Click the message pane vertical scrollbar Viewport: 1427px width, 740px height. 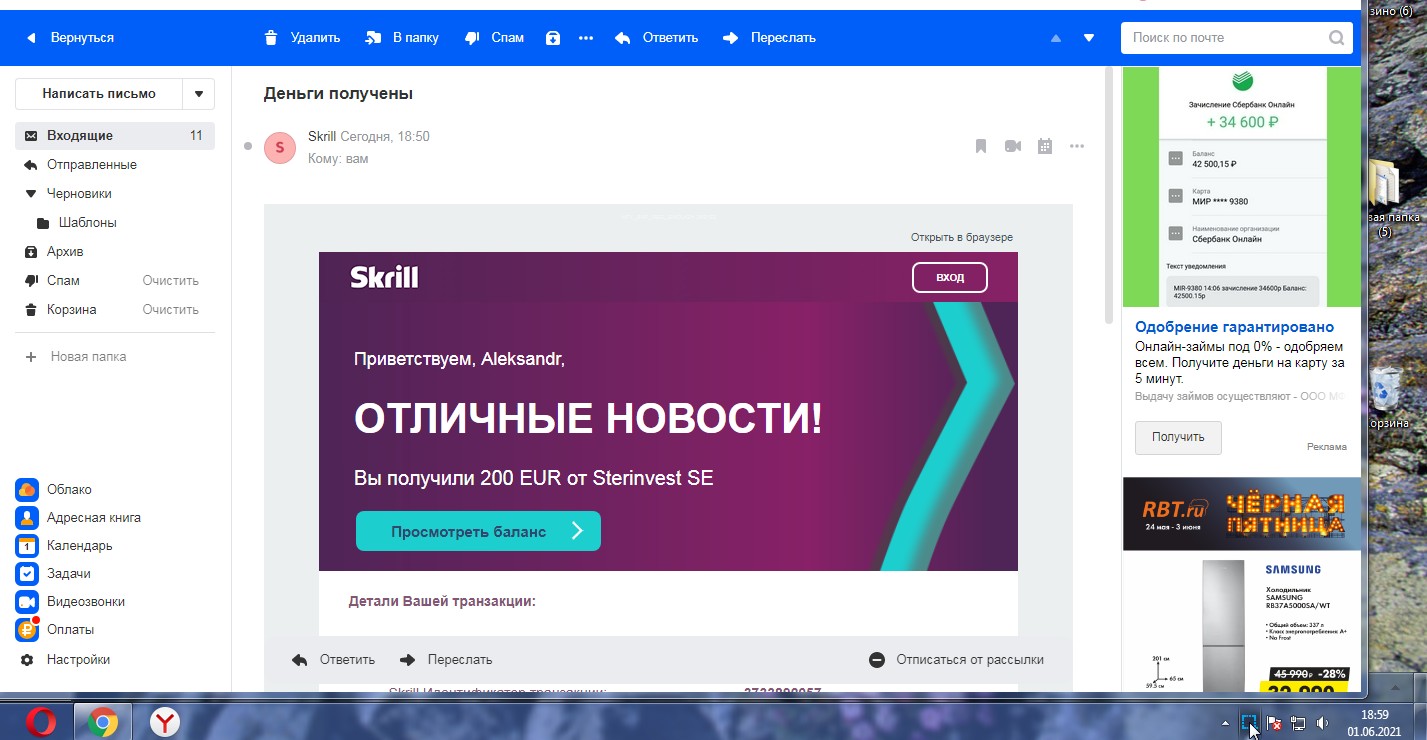(x=1108, y=195)
